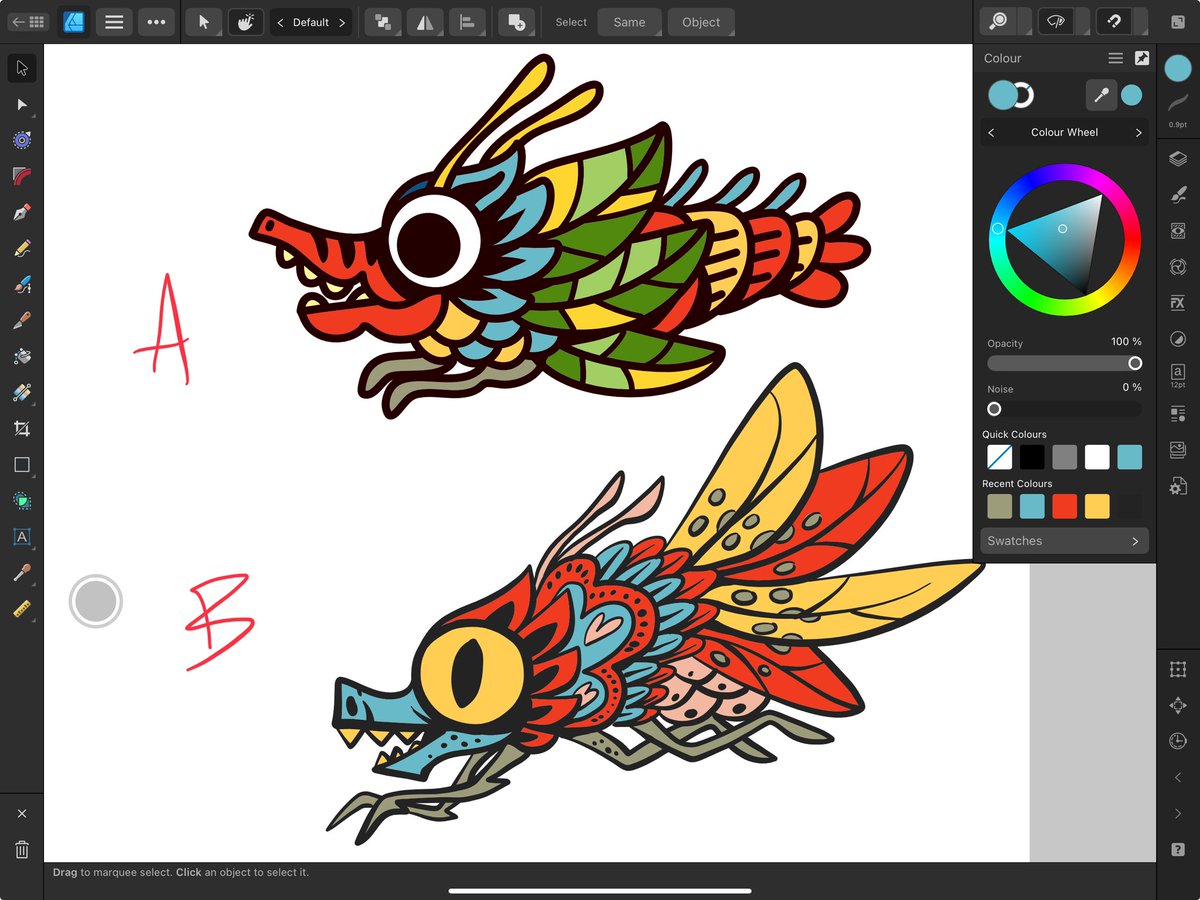Image resolution: width=1200 pixels, height=900 pixels.
Task: Open the Layers studio
Action: point(1178,158)
